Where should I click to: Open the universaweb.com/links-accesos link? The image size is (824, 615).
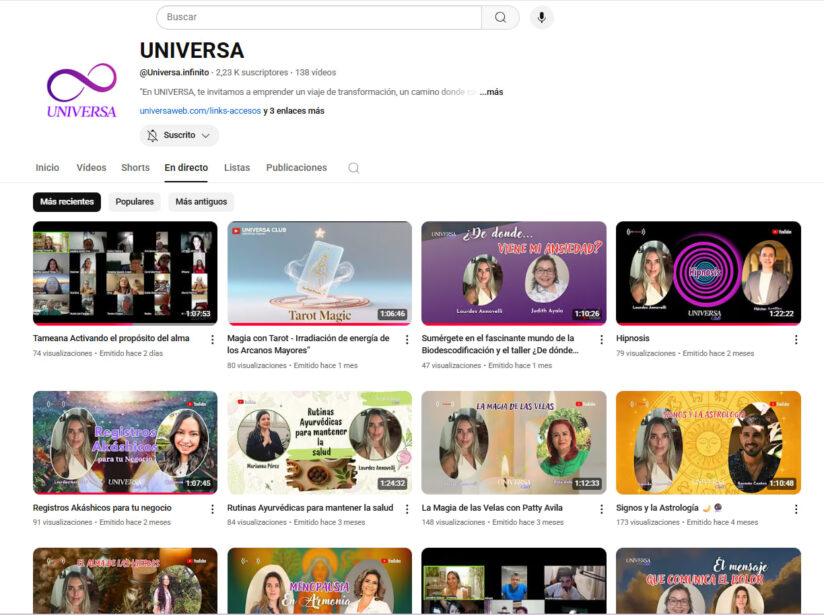[x=199, y=111]
